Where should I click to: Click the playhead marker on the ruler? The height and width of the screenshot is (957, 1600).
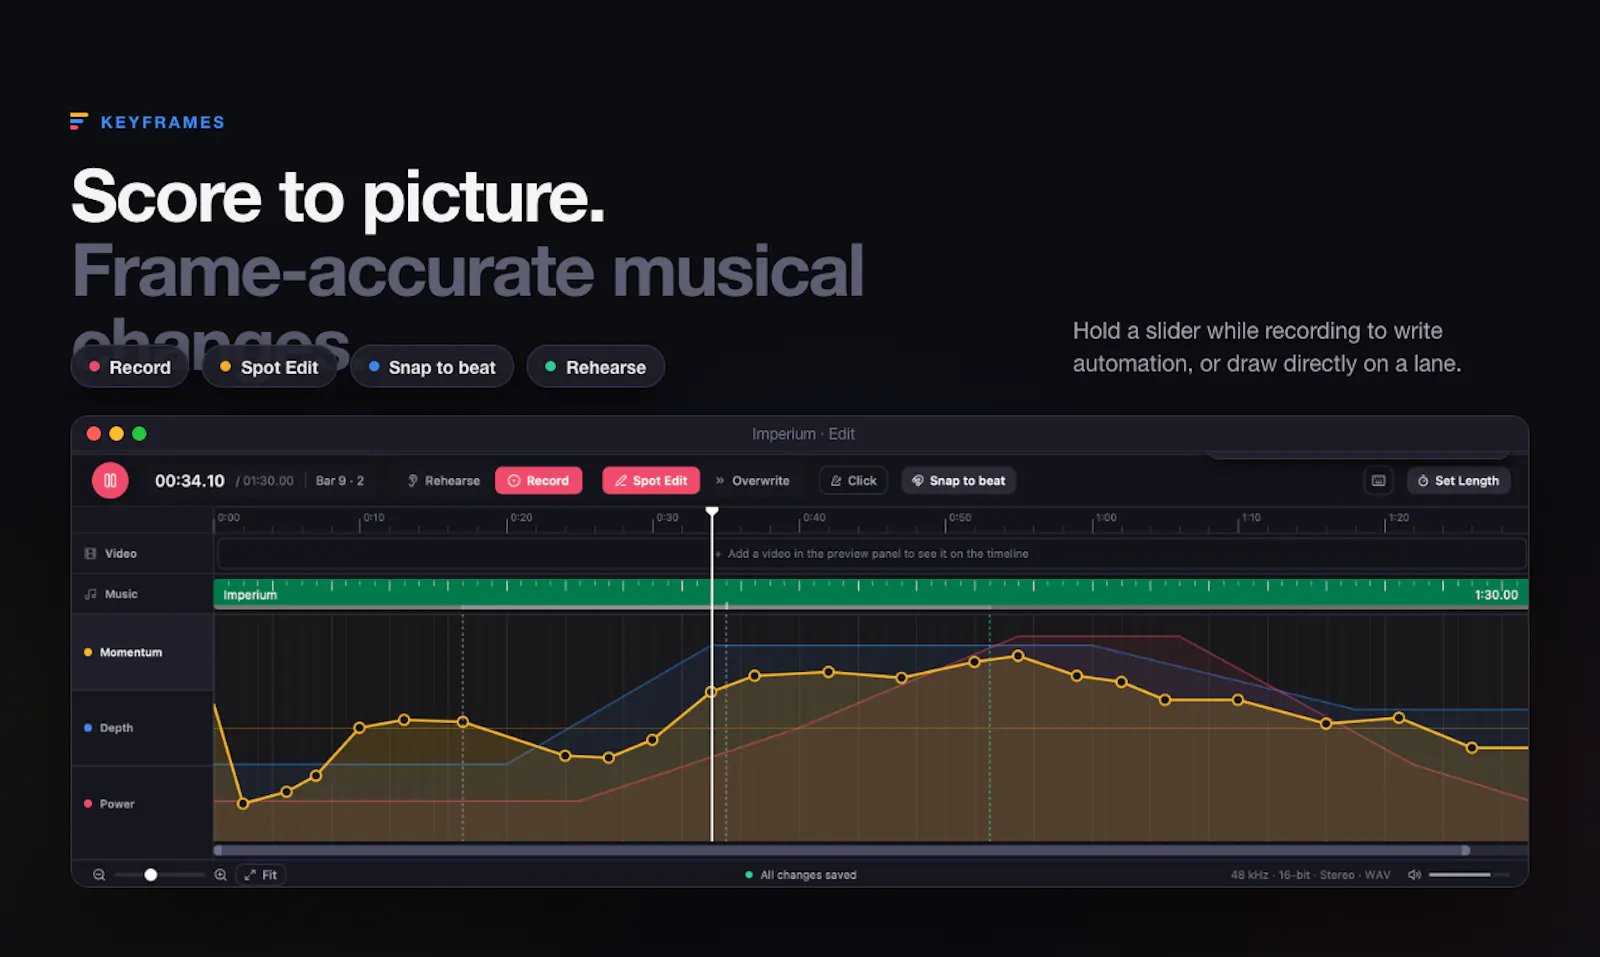(x=712, y=512)
